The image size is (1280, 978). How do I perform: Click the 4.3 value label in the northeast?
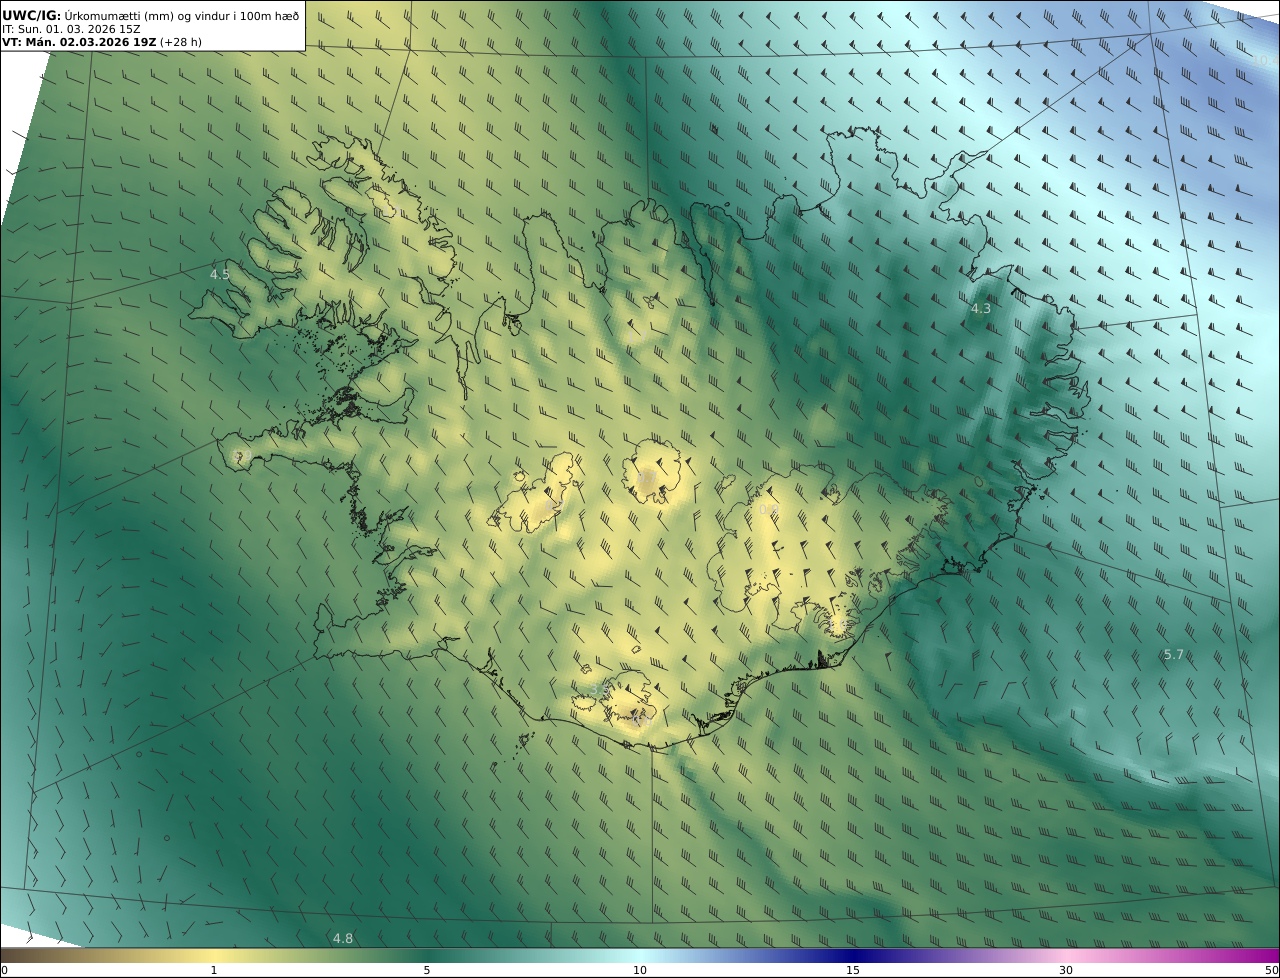[981, 309]
